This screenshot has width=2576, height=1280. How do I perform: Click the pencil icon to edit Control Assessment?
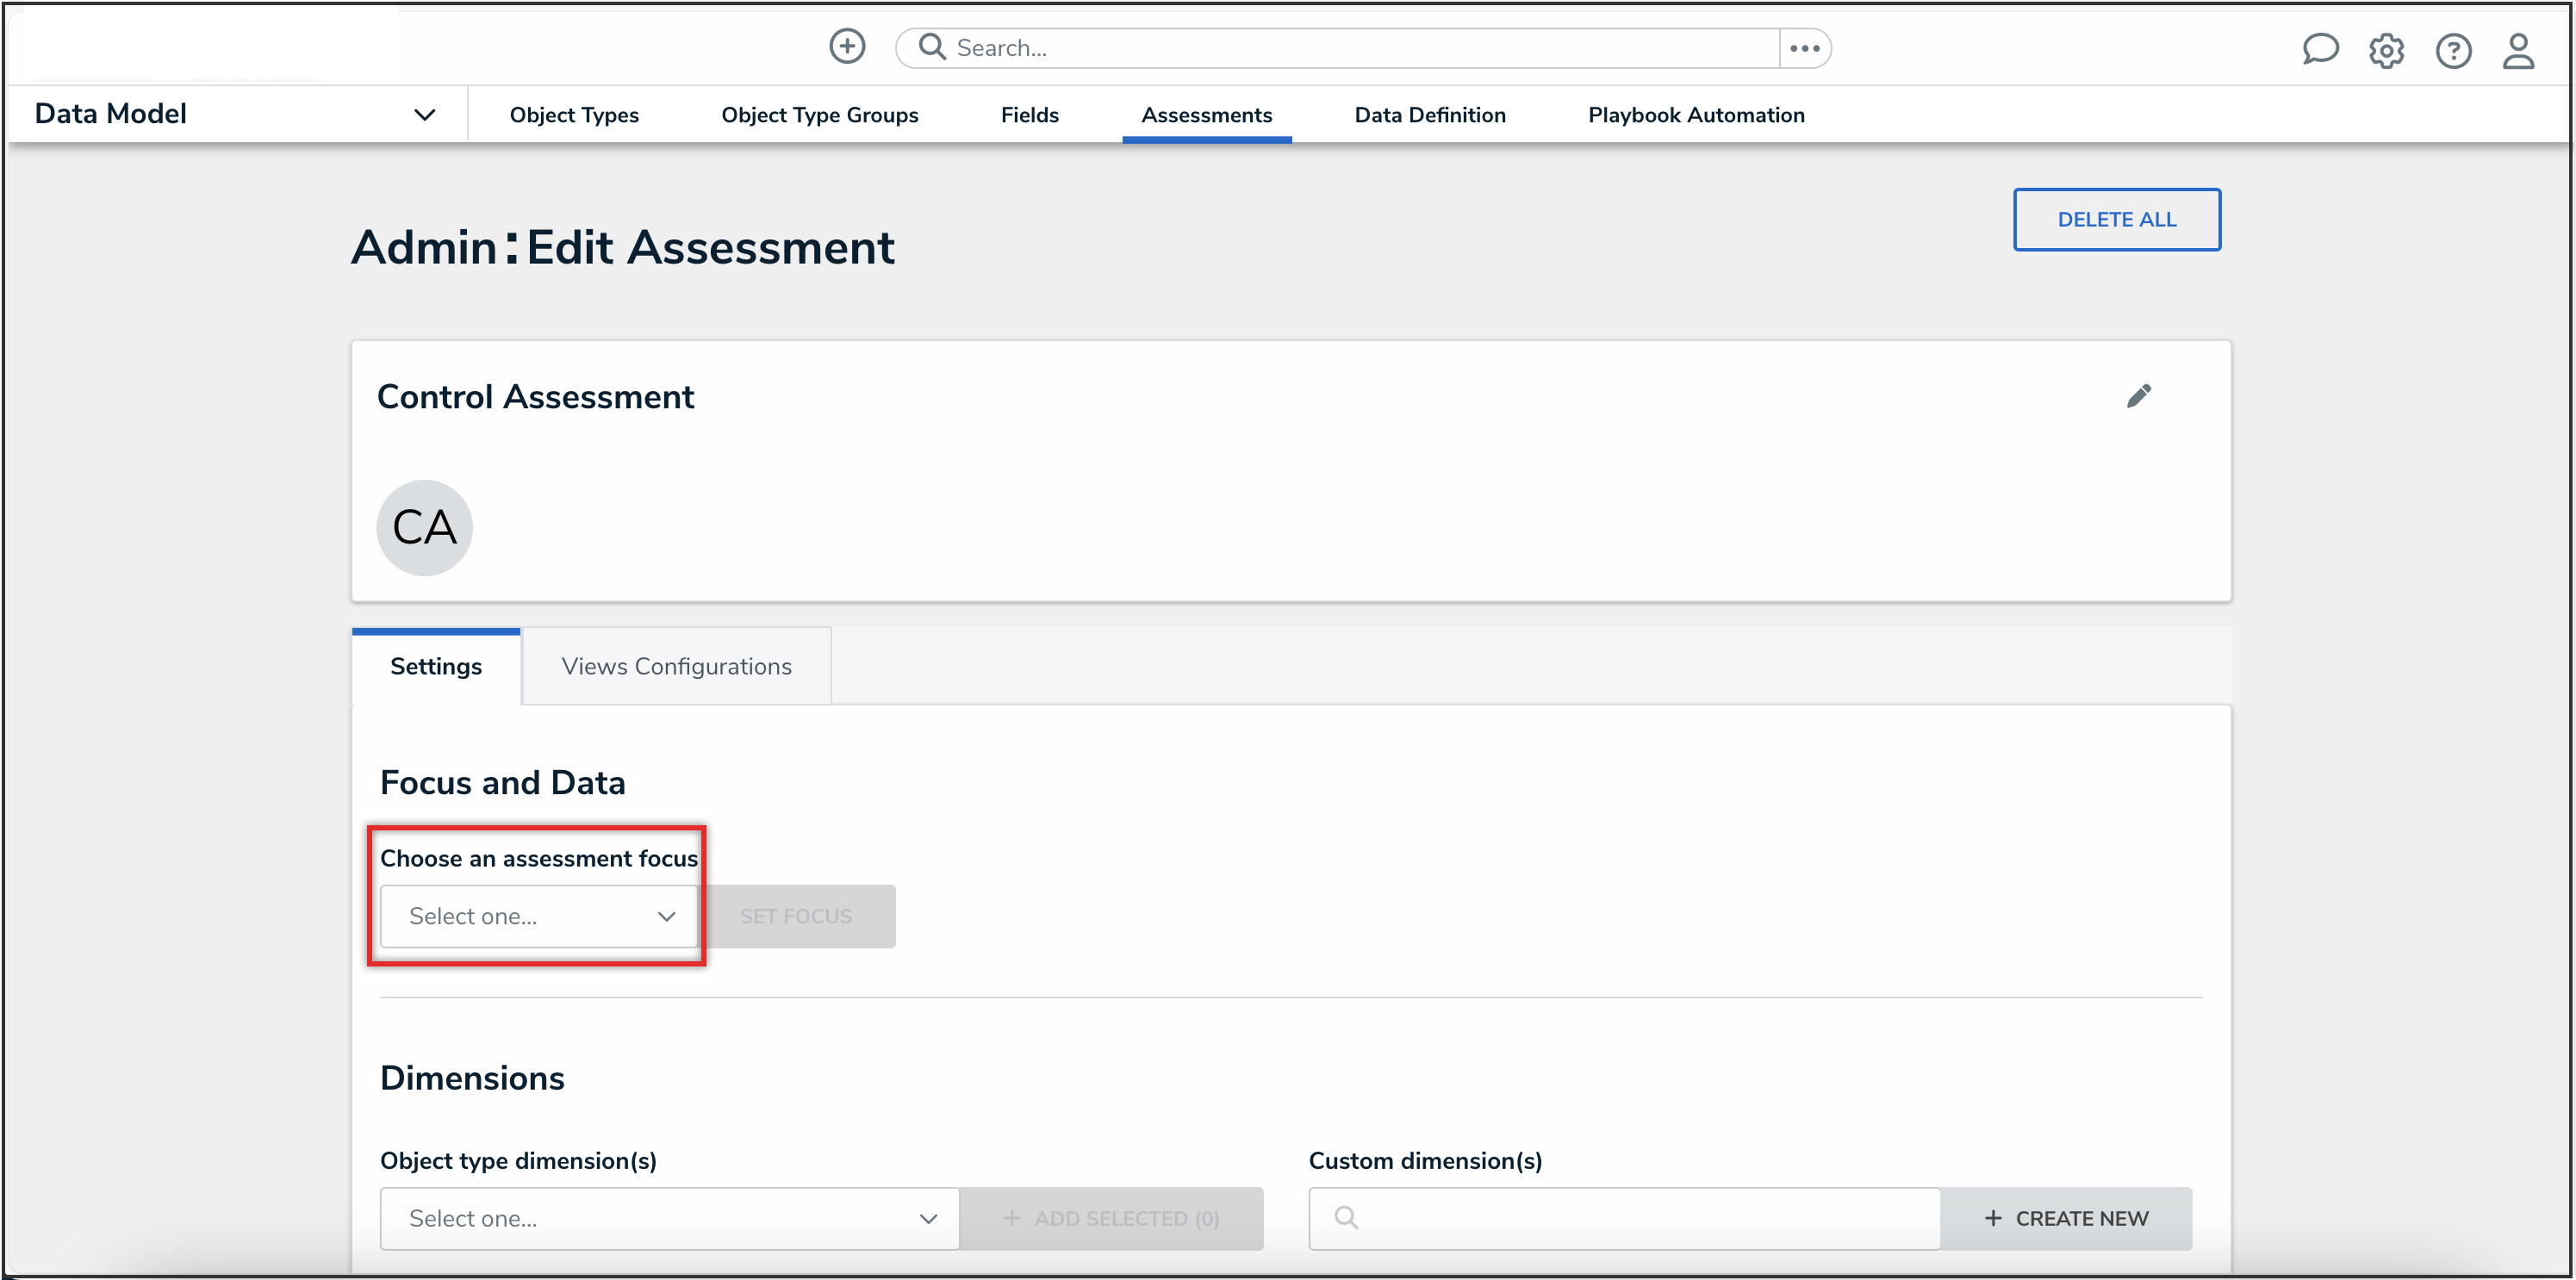2140,396
